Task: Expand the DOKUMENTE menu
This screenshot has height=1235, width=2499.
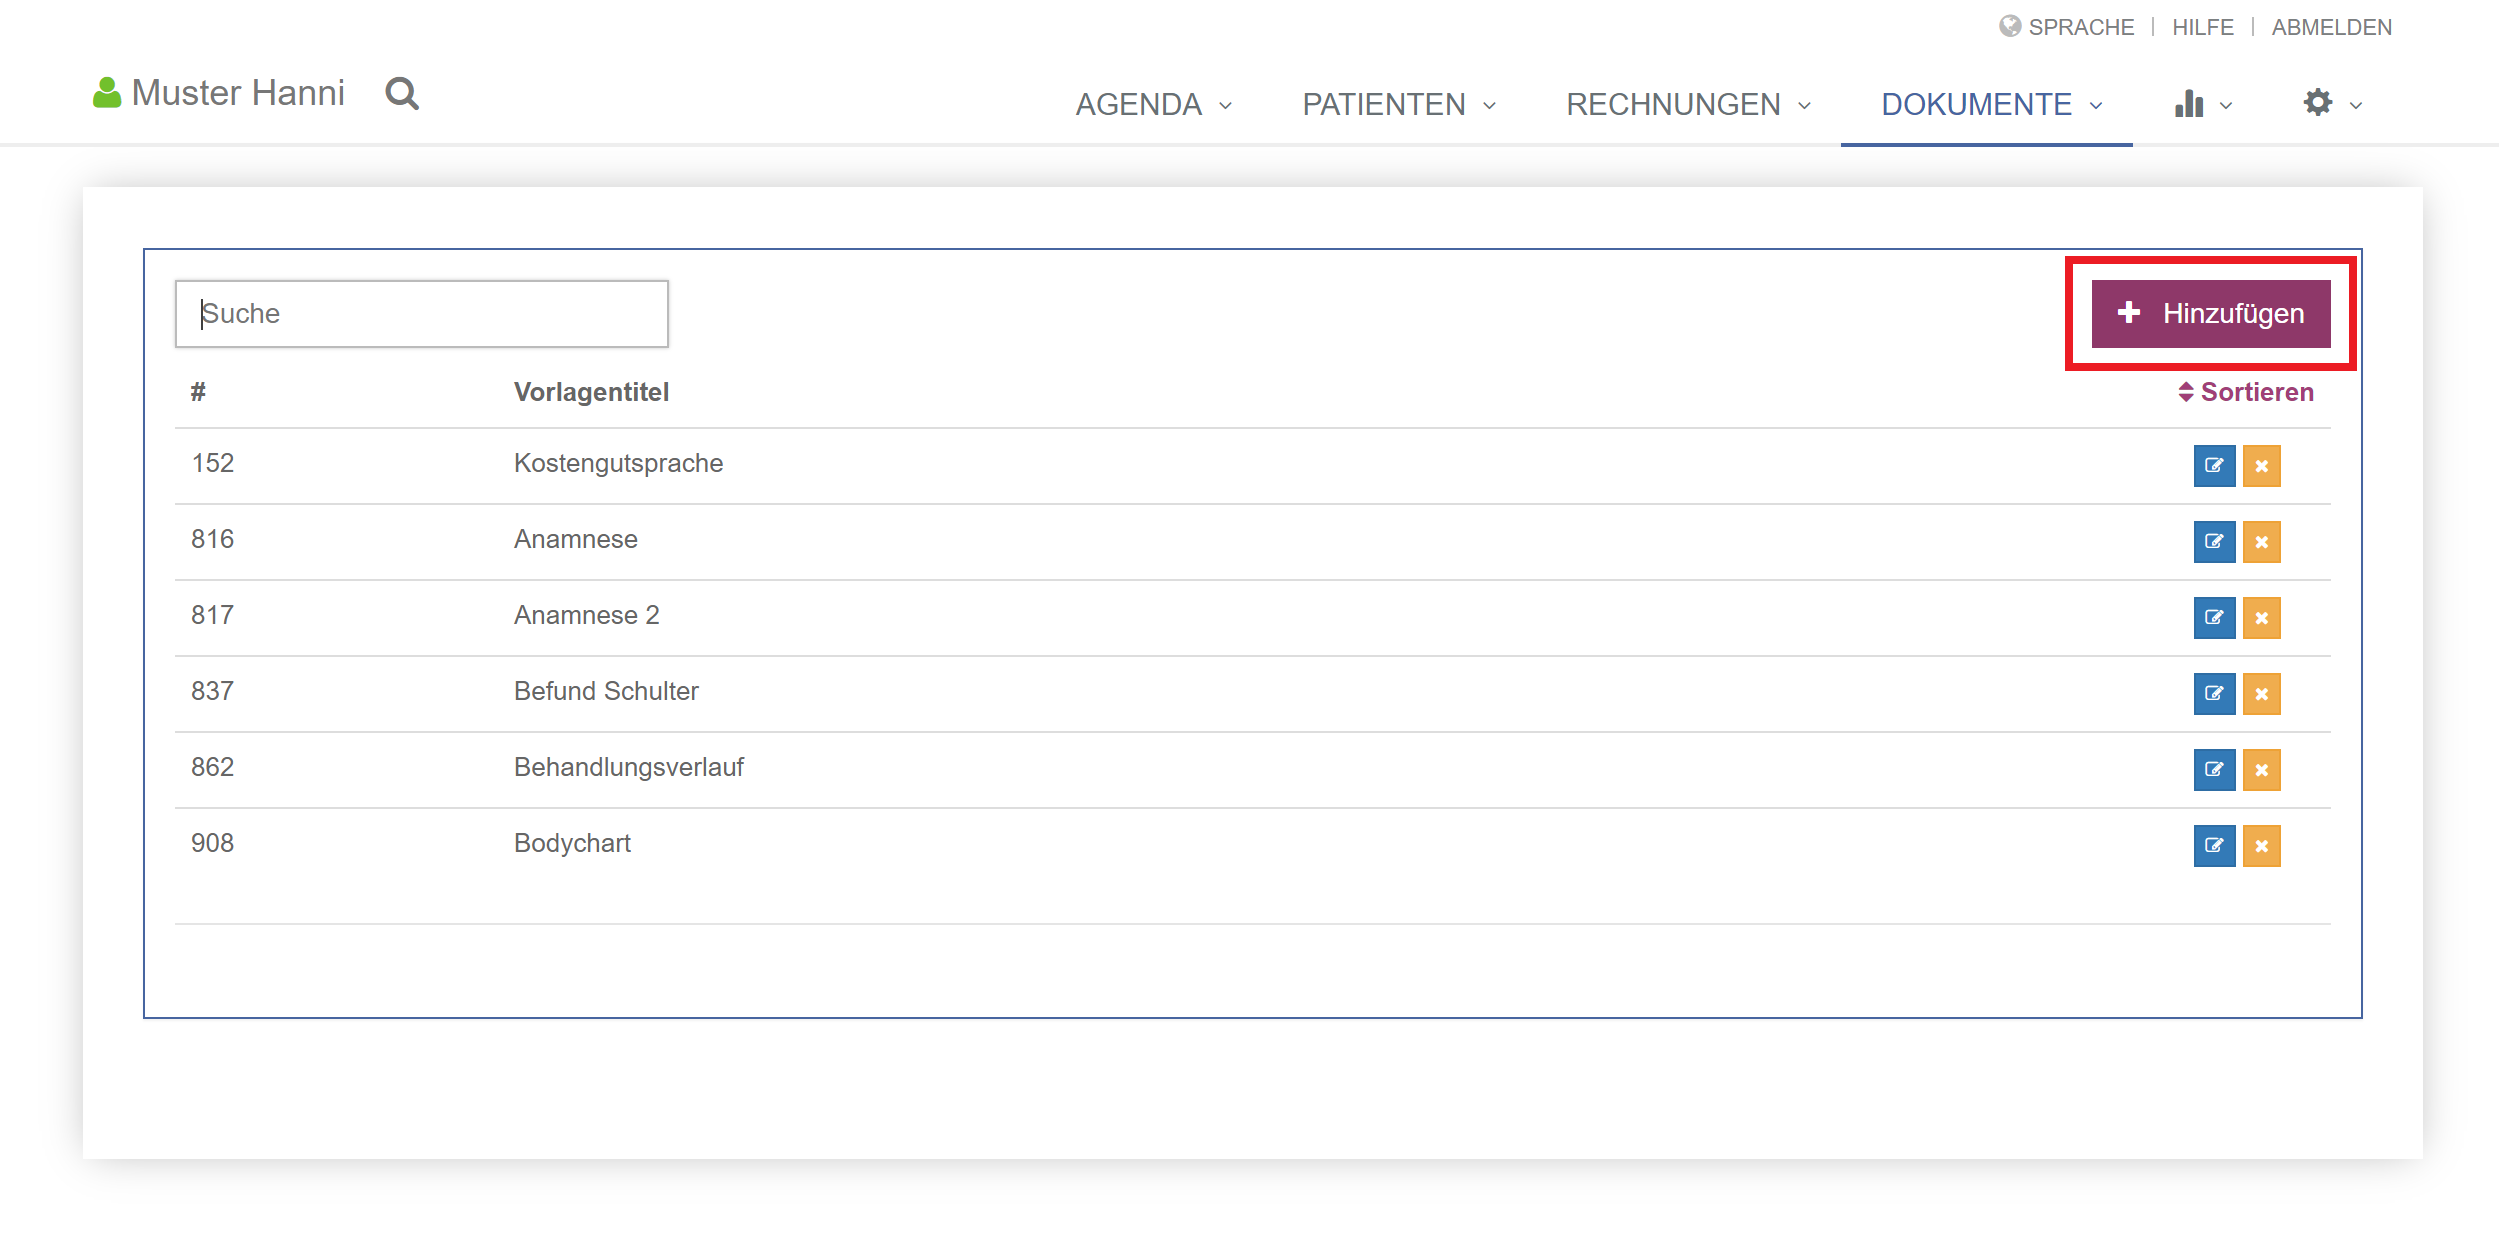Action: pyautogui.click(x=1992, y=104)
